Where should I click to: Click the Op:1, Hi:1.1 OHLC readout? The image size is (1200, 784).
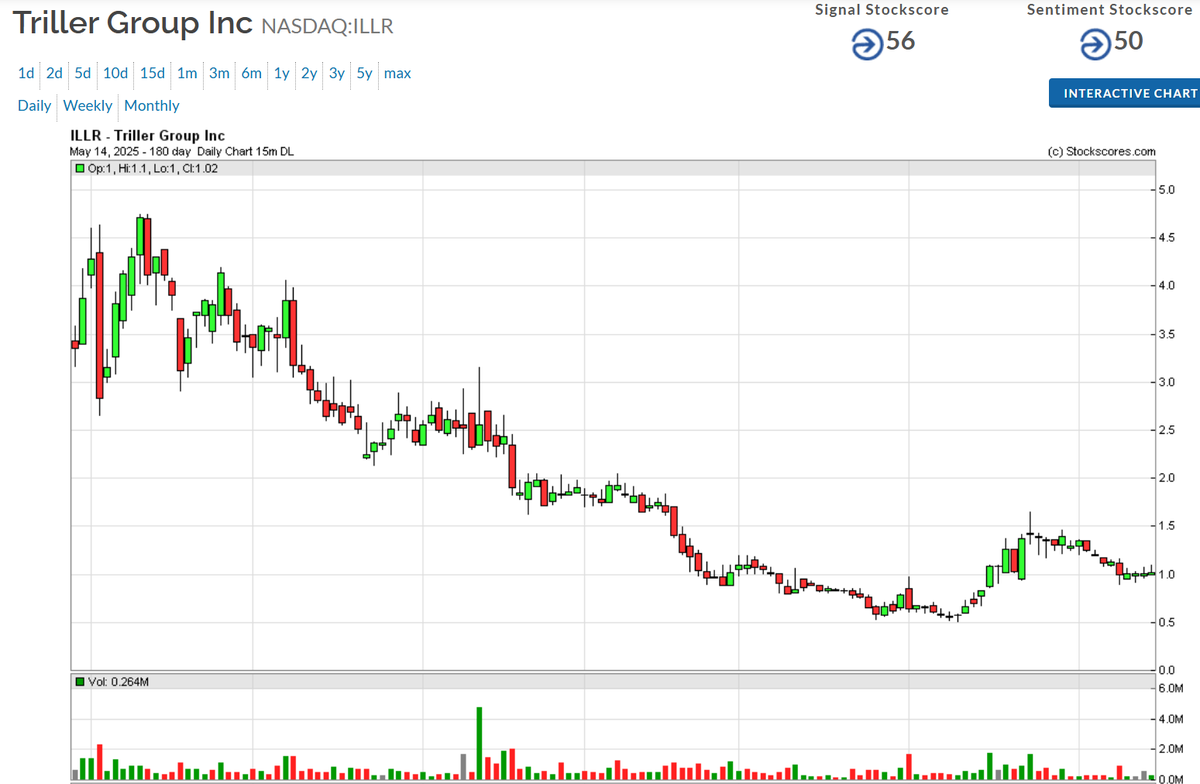coord(153,168)
